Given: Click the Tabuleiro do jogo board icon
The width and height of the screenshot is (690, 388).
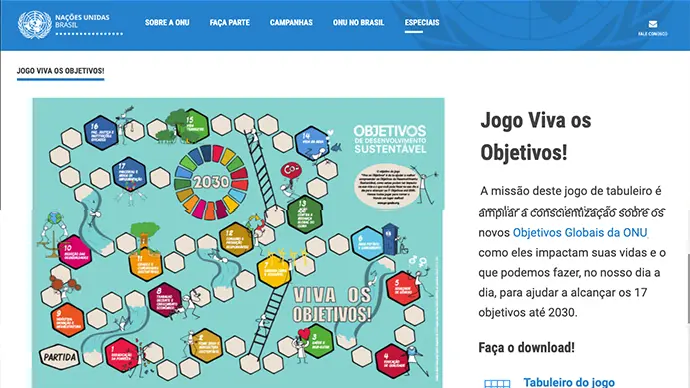Looking at the screenshot, I should [497, 384].
